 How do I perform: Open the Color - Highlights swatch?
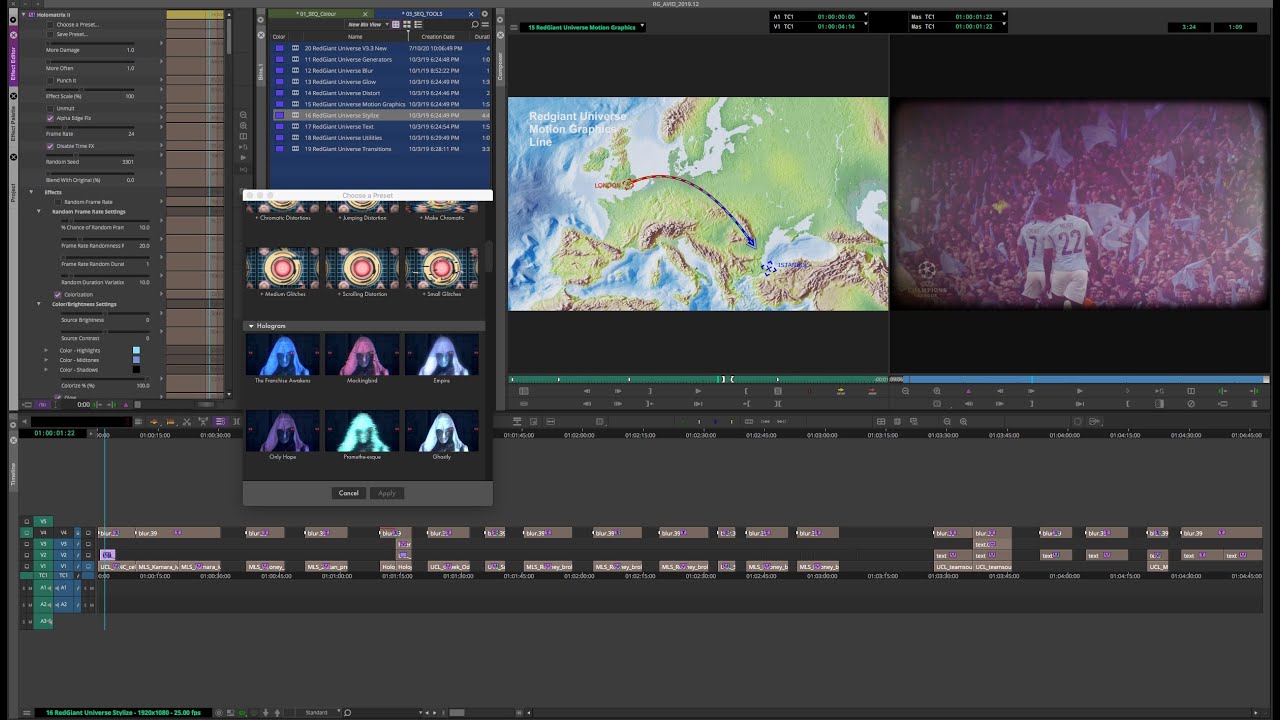[x=137, y=350]
